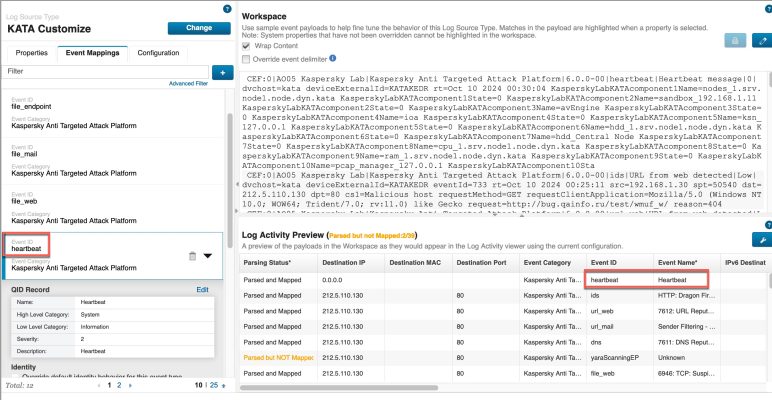
Task: Click the Log Activity Preview horizontal scrollbar
Action: [x=339, y=388]
